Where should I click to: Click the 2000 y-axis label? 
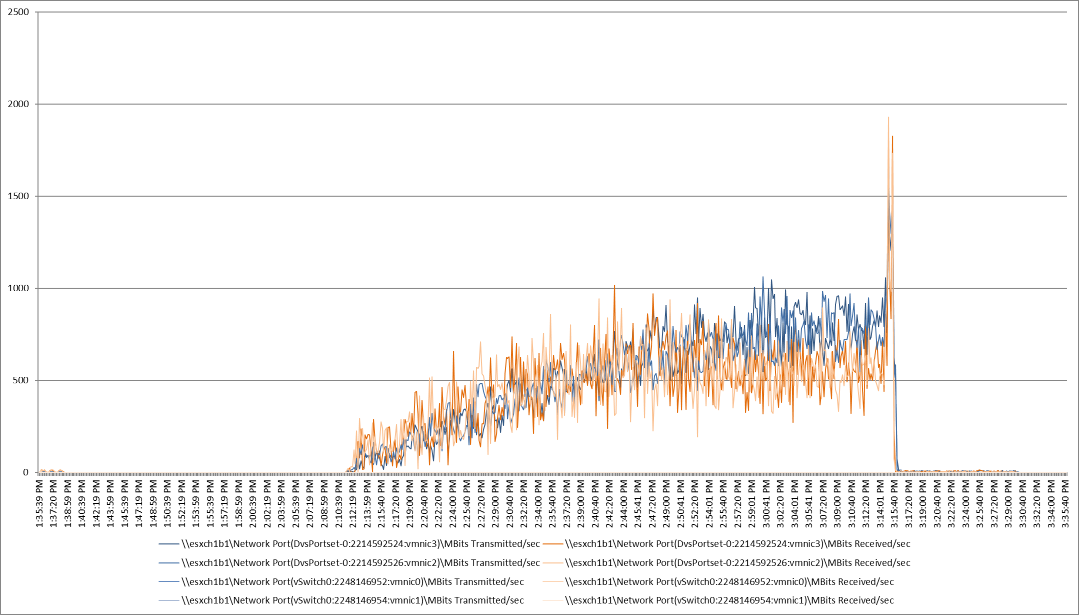coord(19,105)
